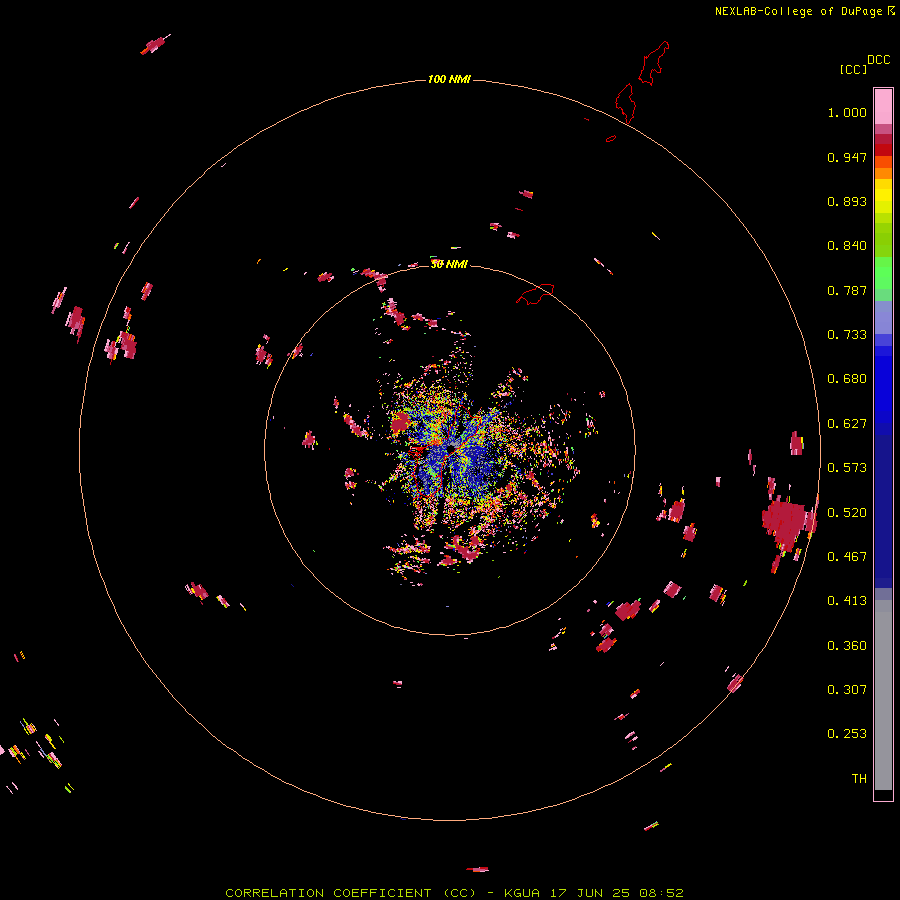
Task: Click the 0.307 color scale value
Action: 847,690
